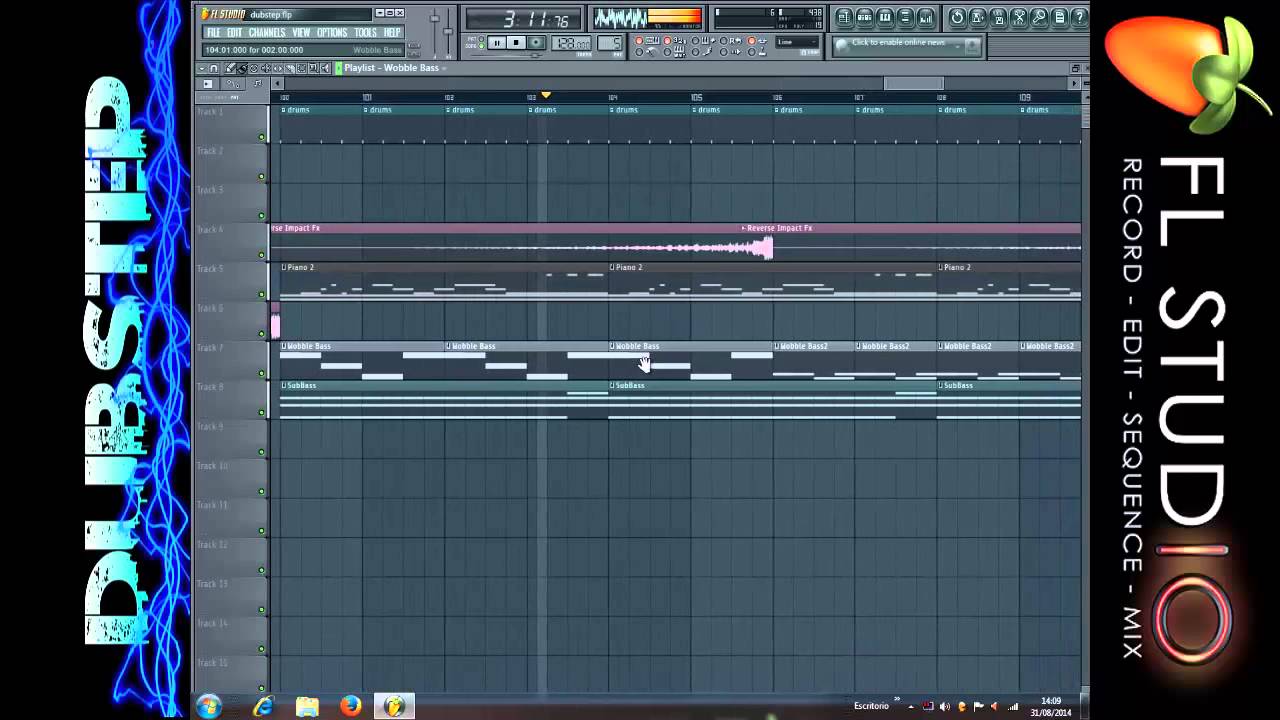
Task: Open project info document icon
Action: pos(1059,18)
